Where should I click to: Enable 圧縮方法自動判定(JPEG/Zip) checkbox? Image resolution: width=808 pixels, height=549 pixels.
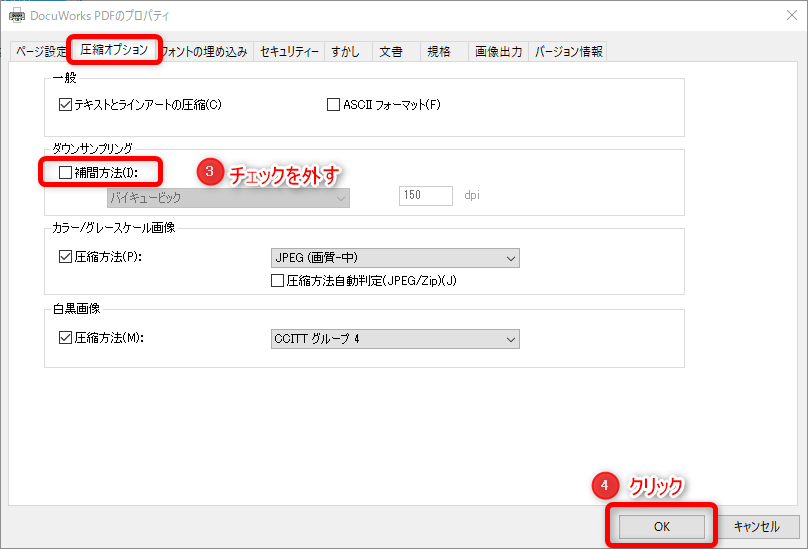(x=278, y=281)
